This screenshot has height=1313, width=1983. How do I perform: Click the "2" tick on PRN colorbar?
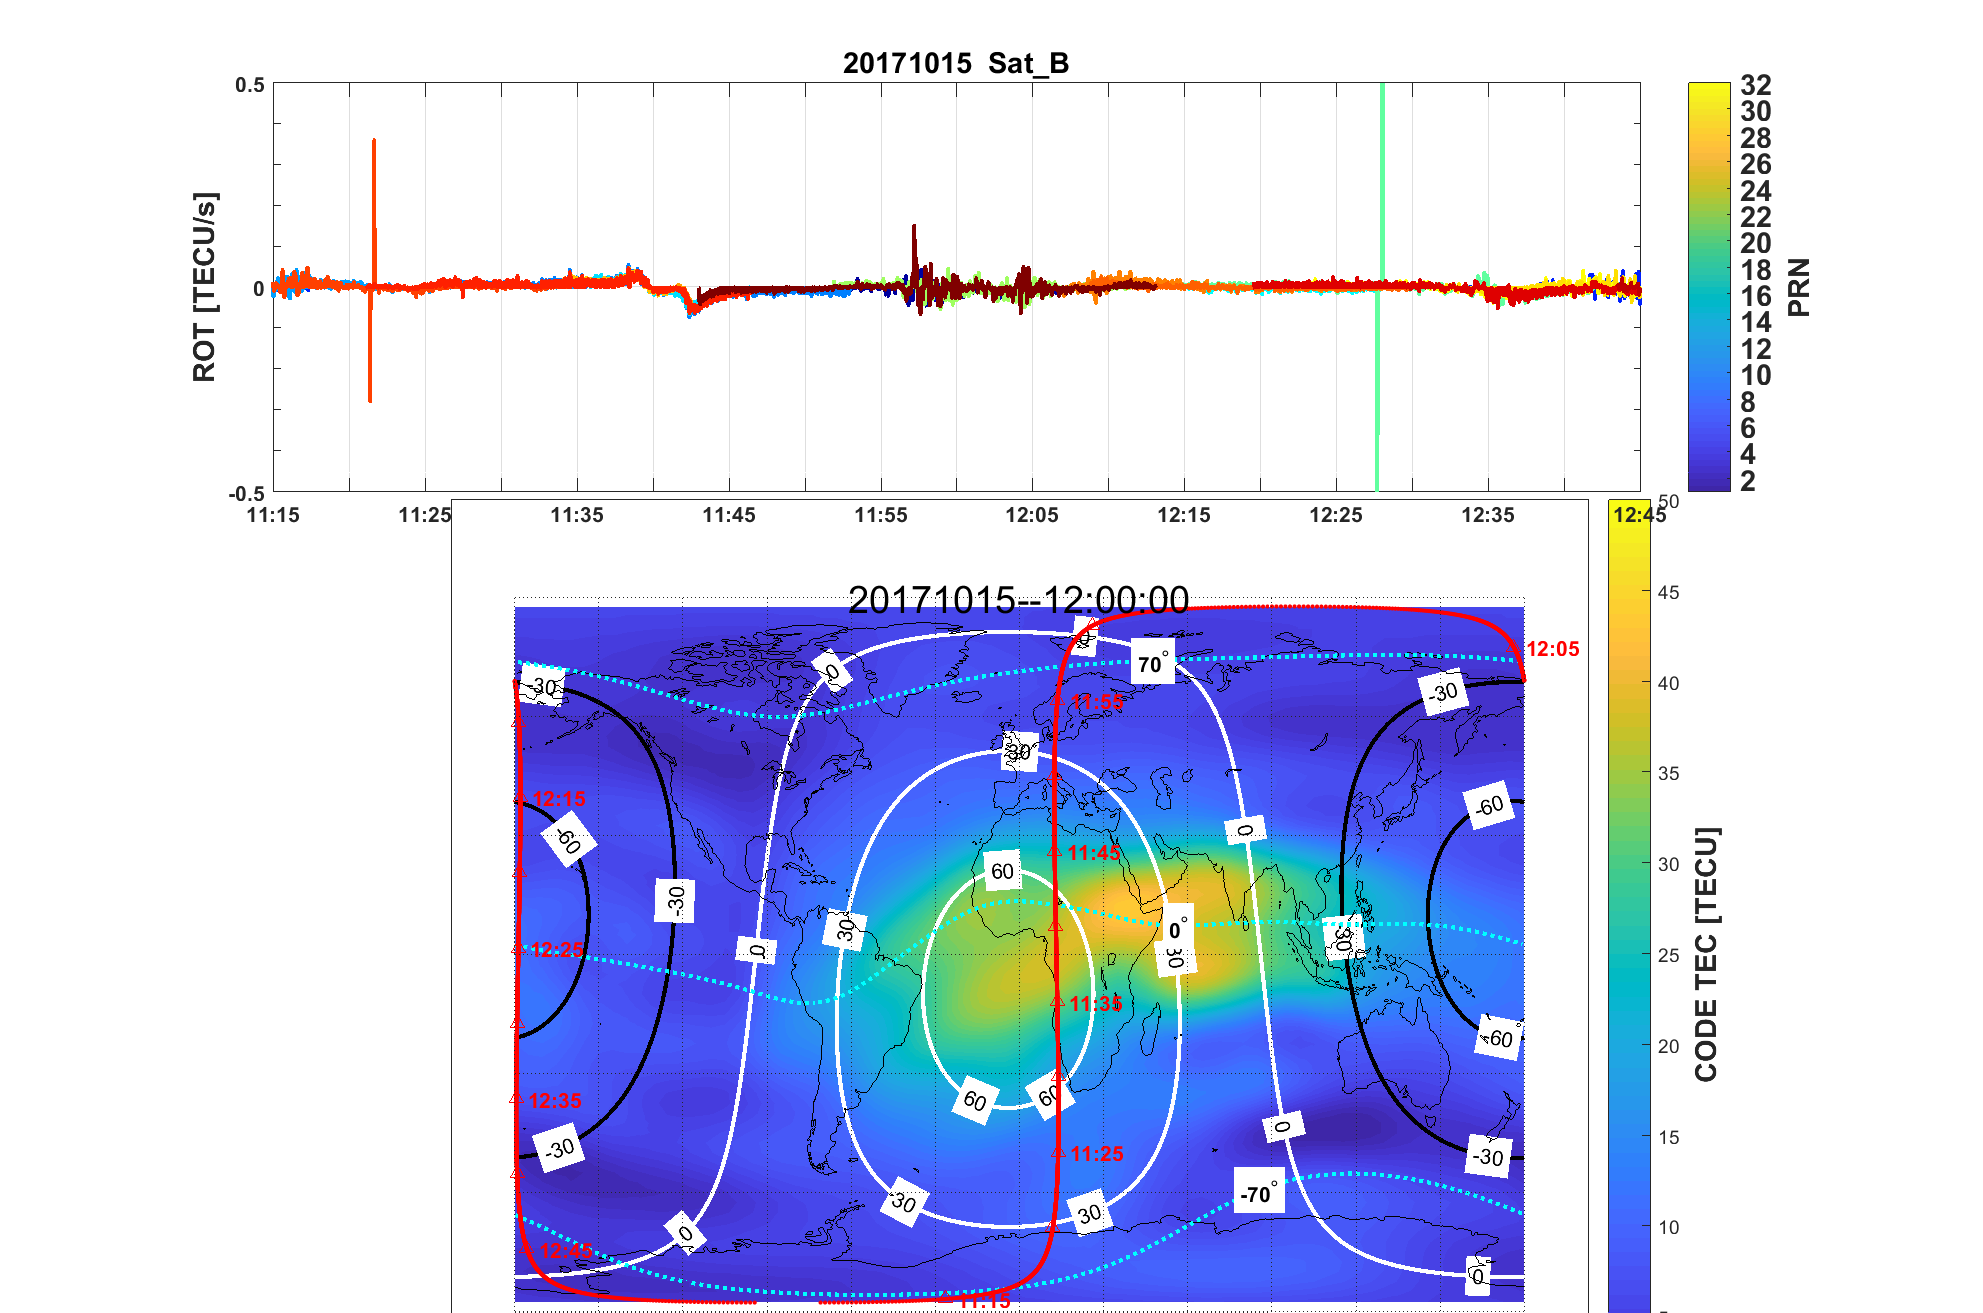pos(1748,481)
